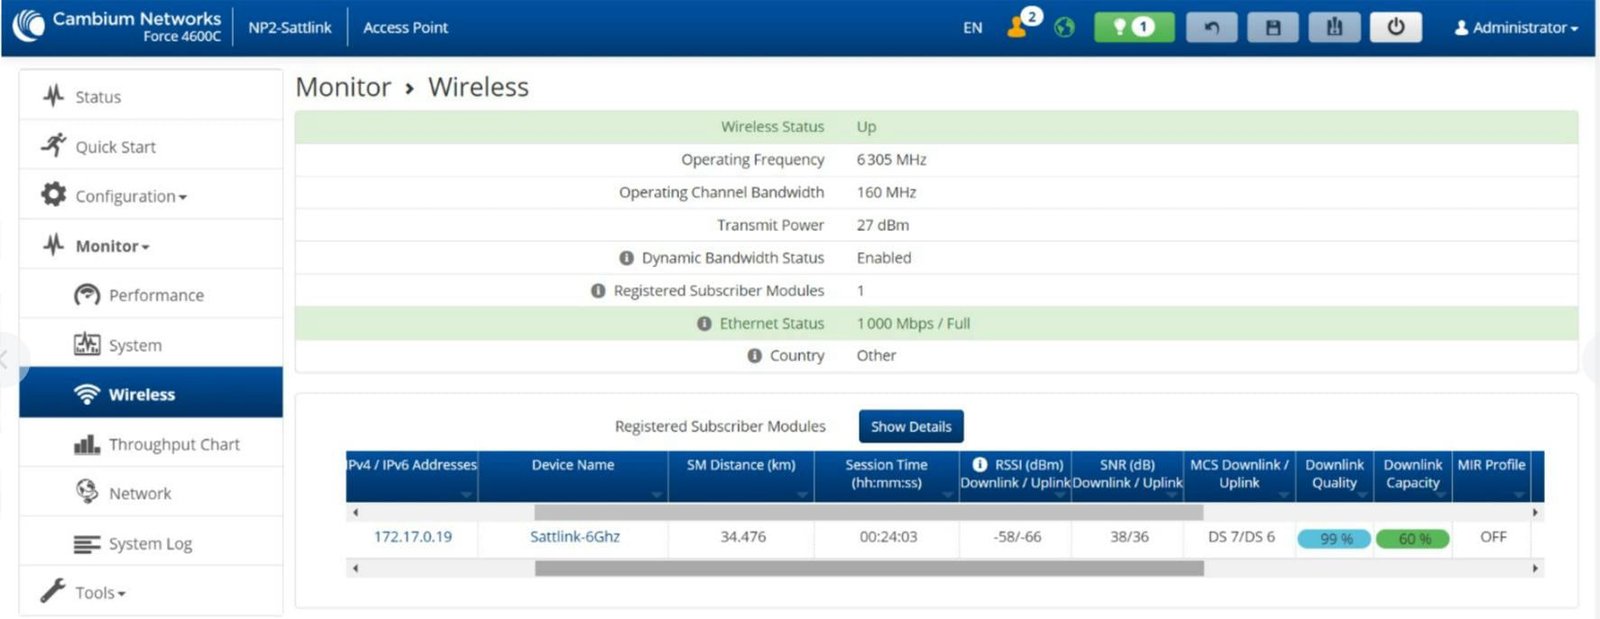Click the save floppy disk icon
This screenshot has height=619, width=1600.
tap(1273, 27)
